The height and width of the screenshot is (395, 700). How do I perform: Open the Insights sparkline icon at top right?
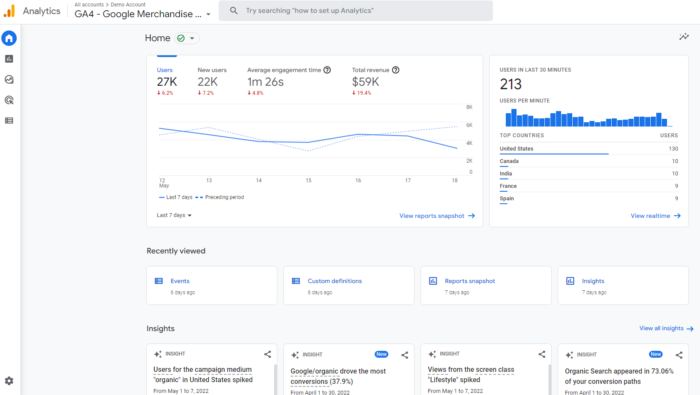coord(684,37)
